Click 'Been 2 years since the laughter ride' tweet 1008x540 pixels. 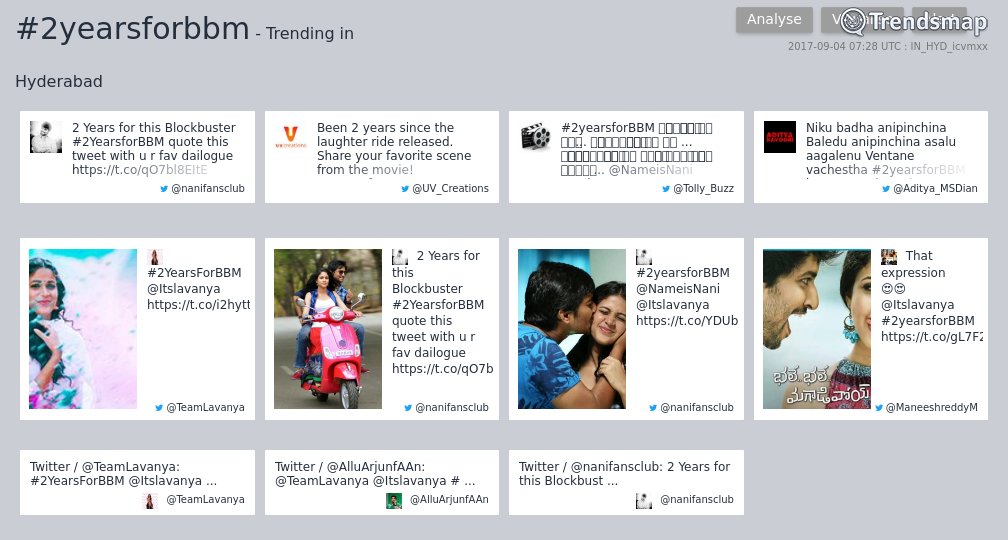pos(393,148)
